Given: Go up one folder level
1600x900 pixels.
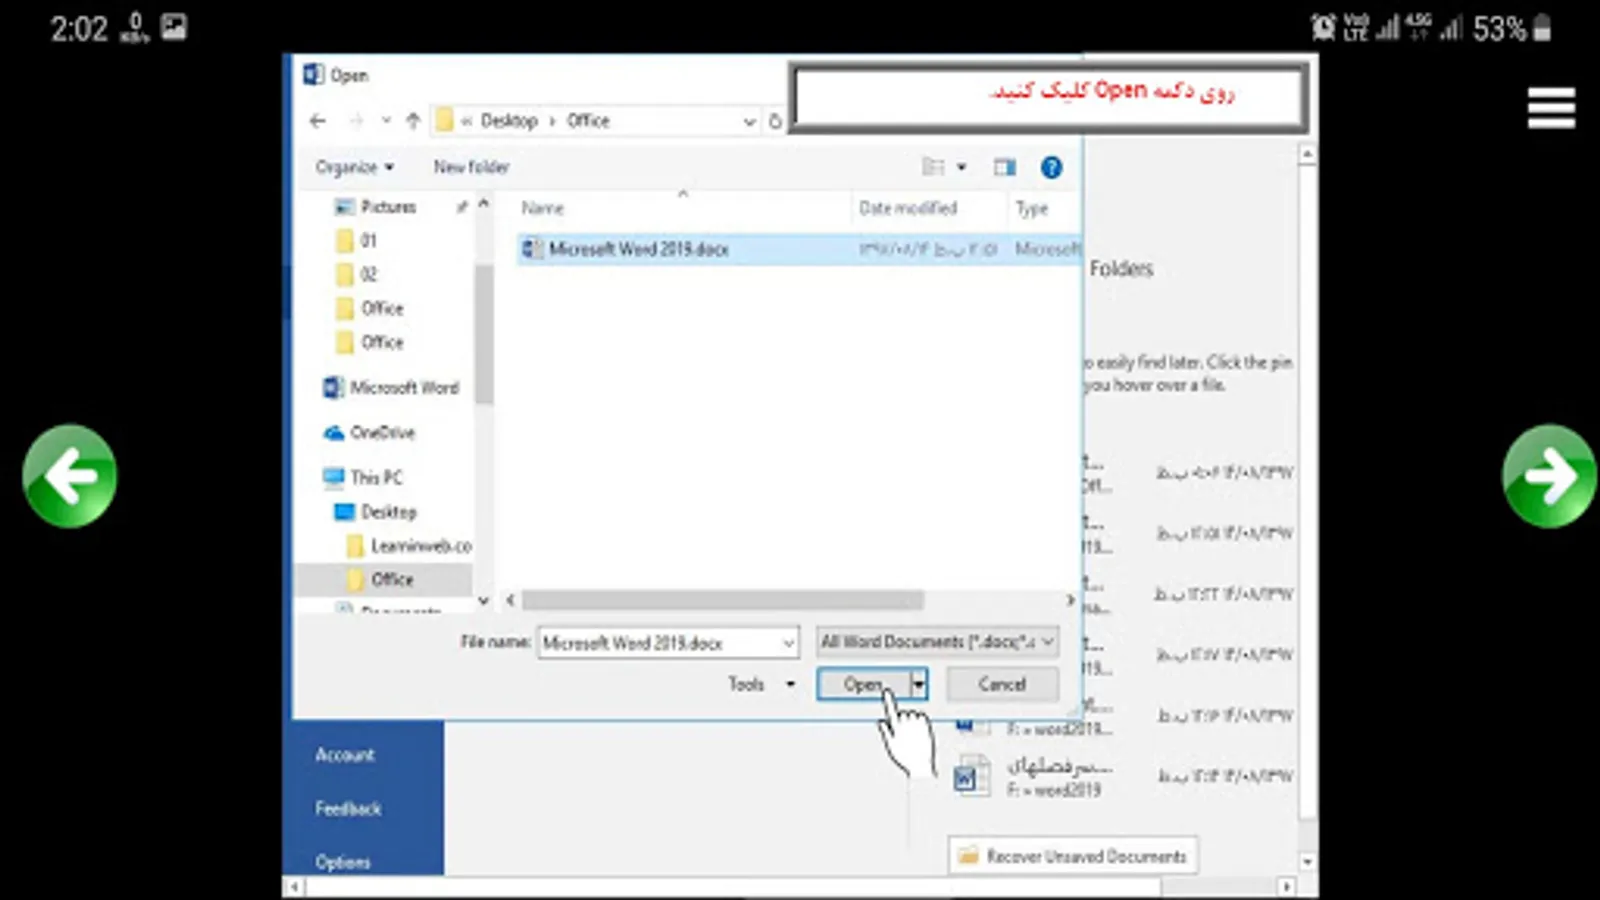Looking at the screenshot, I should click(x=413, y=121).
